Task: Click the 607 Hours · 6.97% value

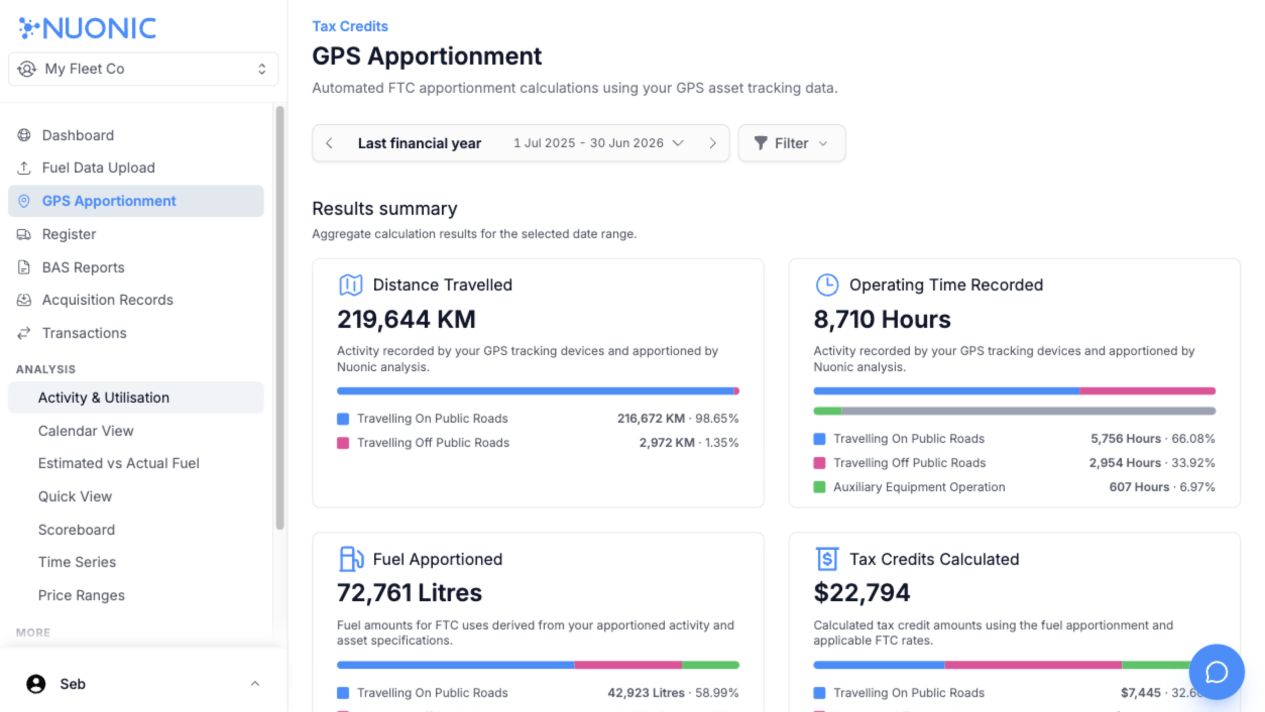Action: tap(1161, 487)
